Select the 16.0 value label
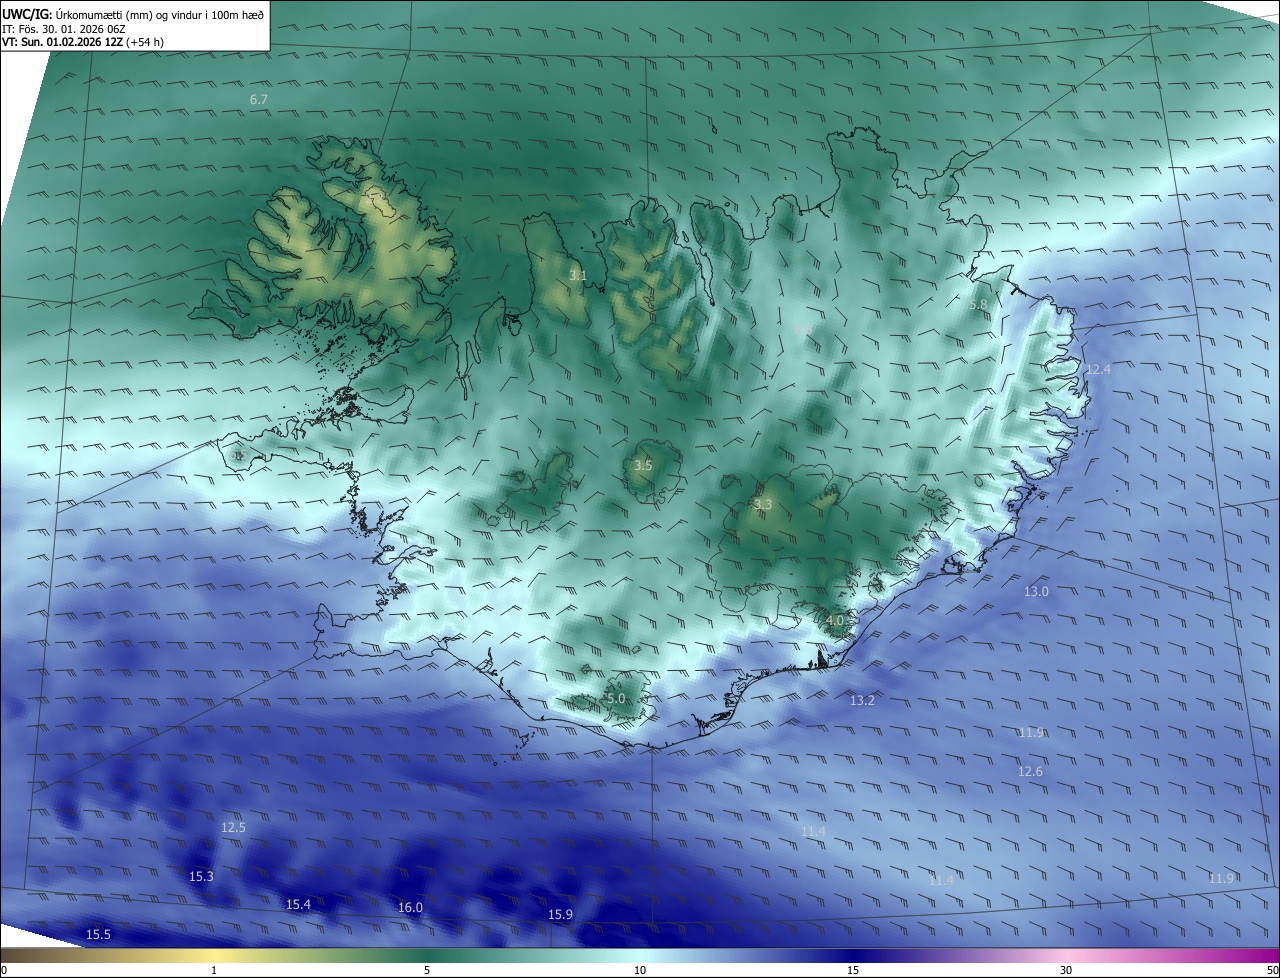 410,908
